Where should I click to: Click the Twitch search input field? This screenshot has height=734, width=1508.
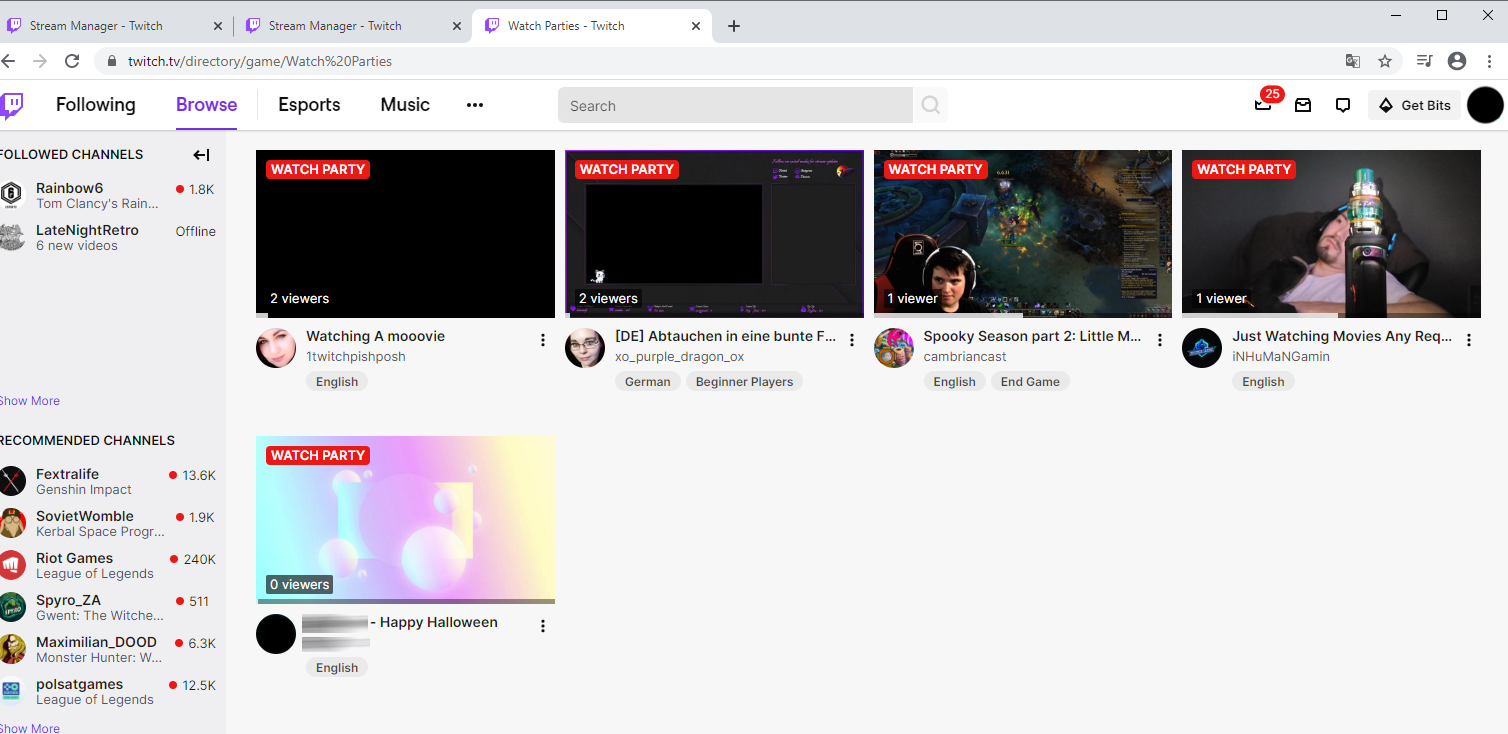(735, 105)
